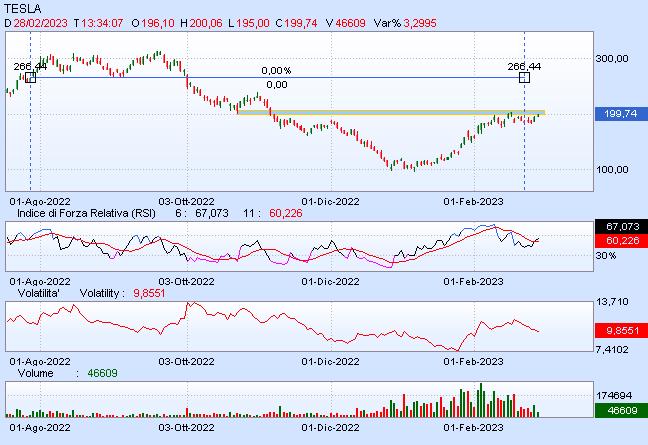Screen dimensions: 648x445
Task: Click 01-Dic-2022 under the RSI panel
Action: [x=330, y=282]
